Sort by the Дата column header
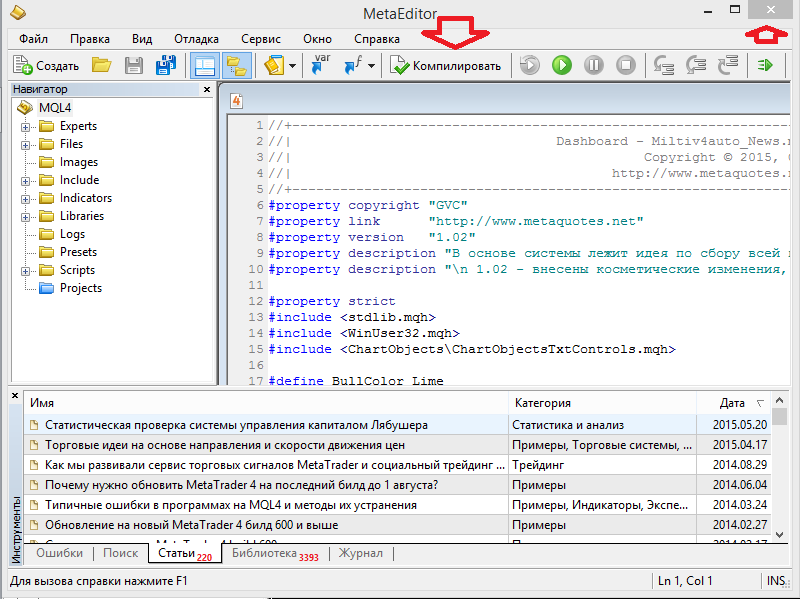The width and height of the screenshot is (800, 599). pyautogui.click(x=734, y=403)
